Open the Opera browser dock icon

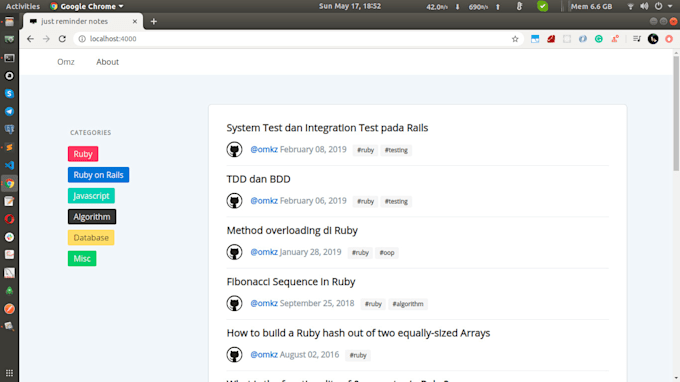pos(9,219)
